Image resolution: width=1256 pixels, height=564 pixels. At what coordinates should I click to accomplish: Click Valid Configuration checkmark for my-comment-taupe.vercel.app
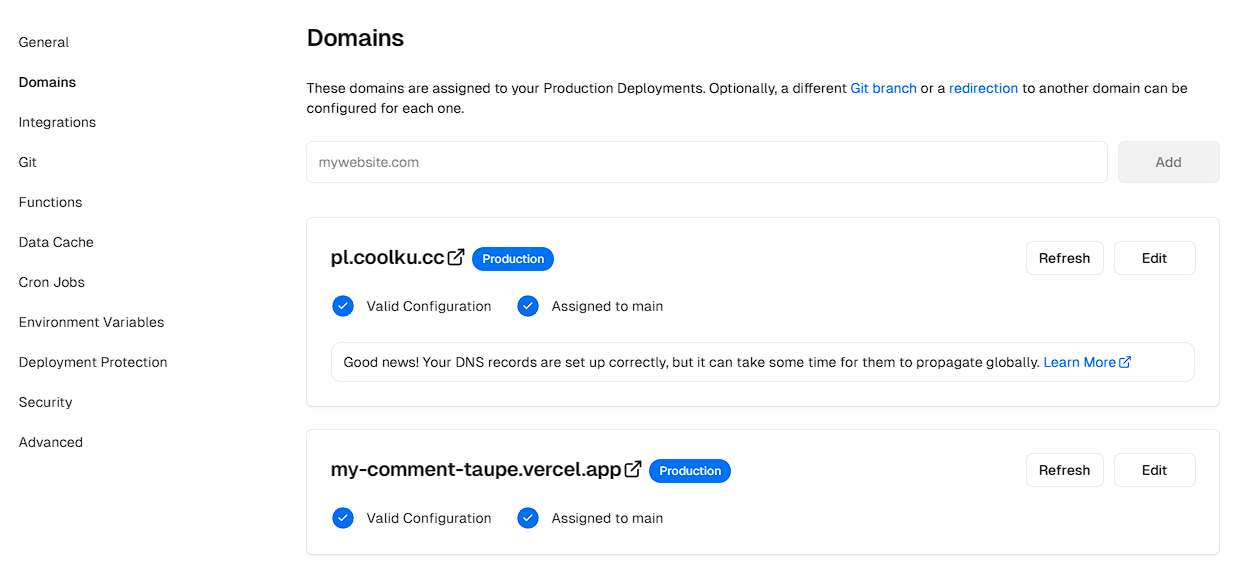[x=343, y=518]
